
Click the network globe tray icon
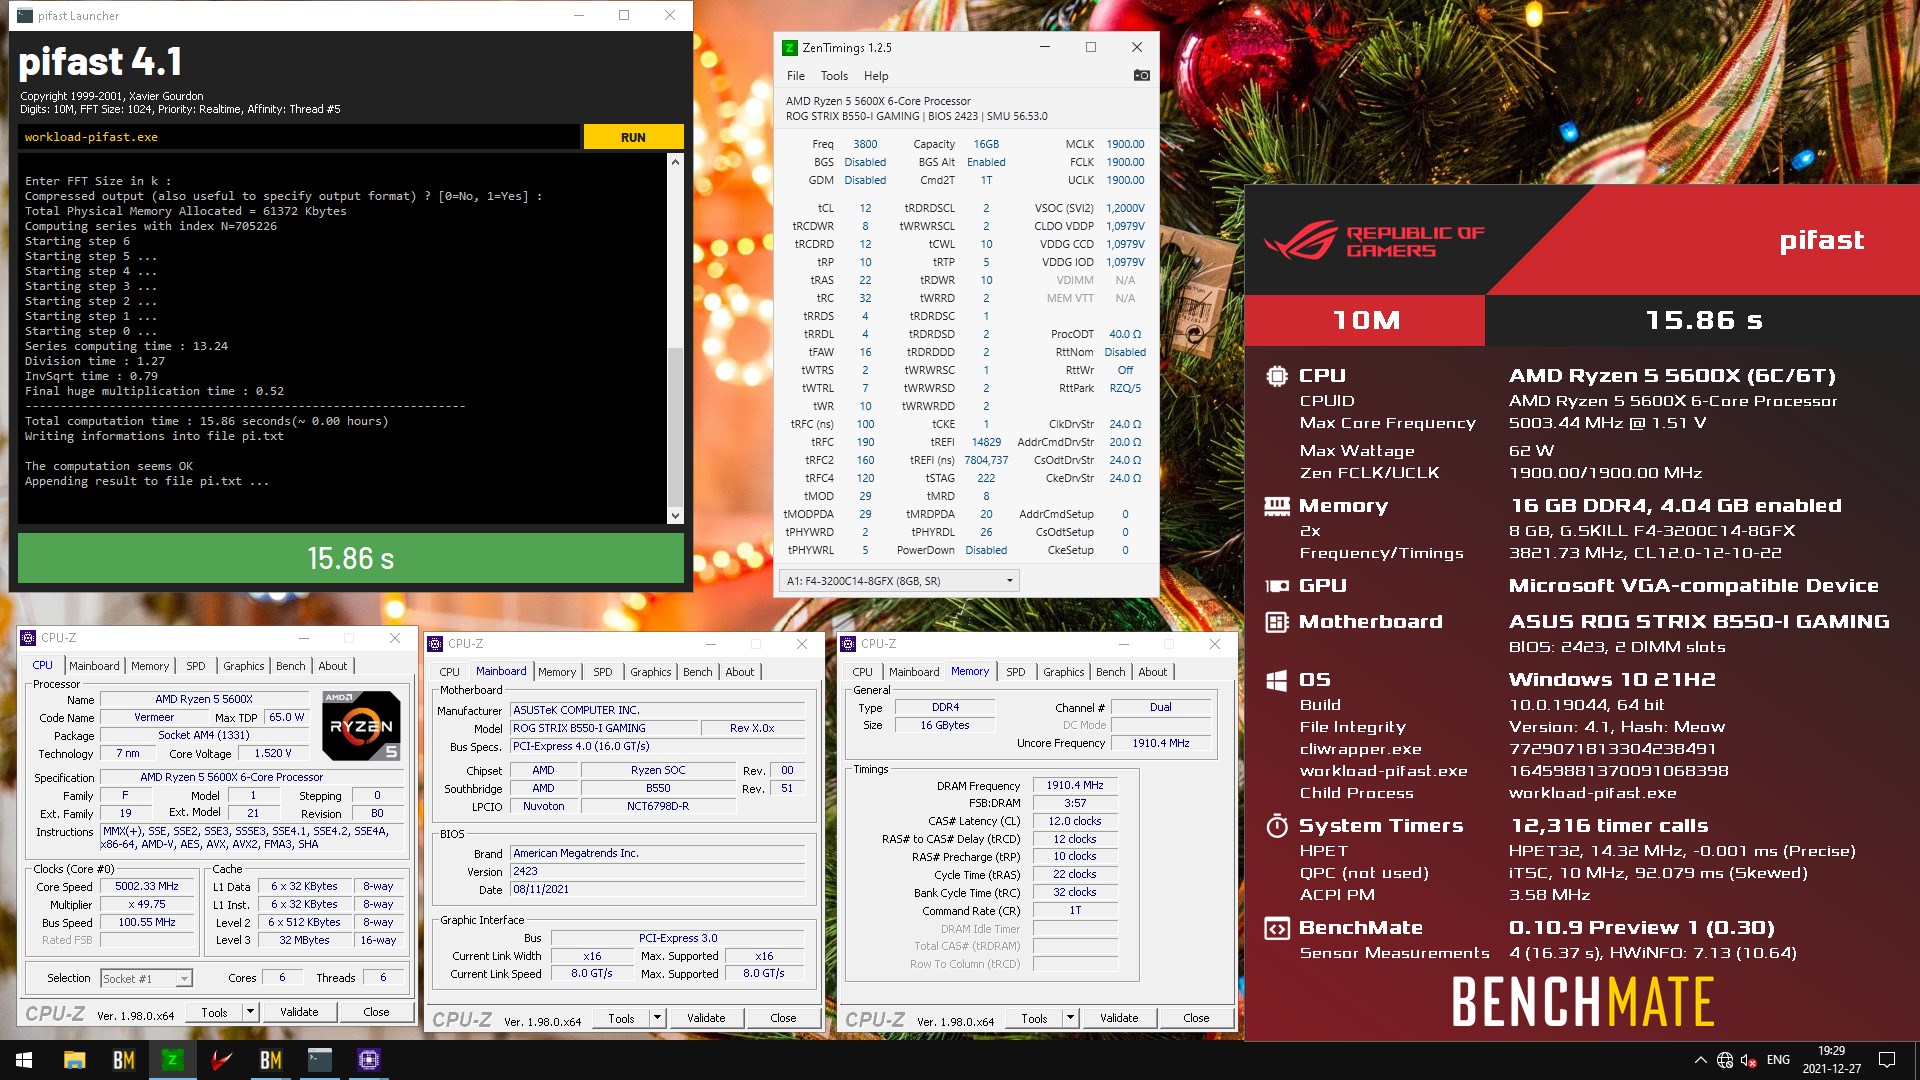1725,1060
